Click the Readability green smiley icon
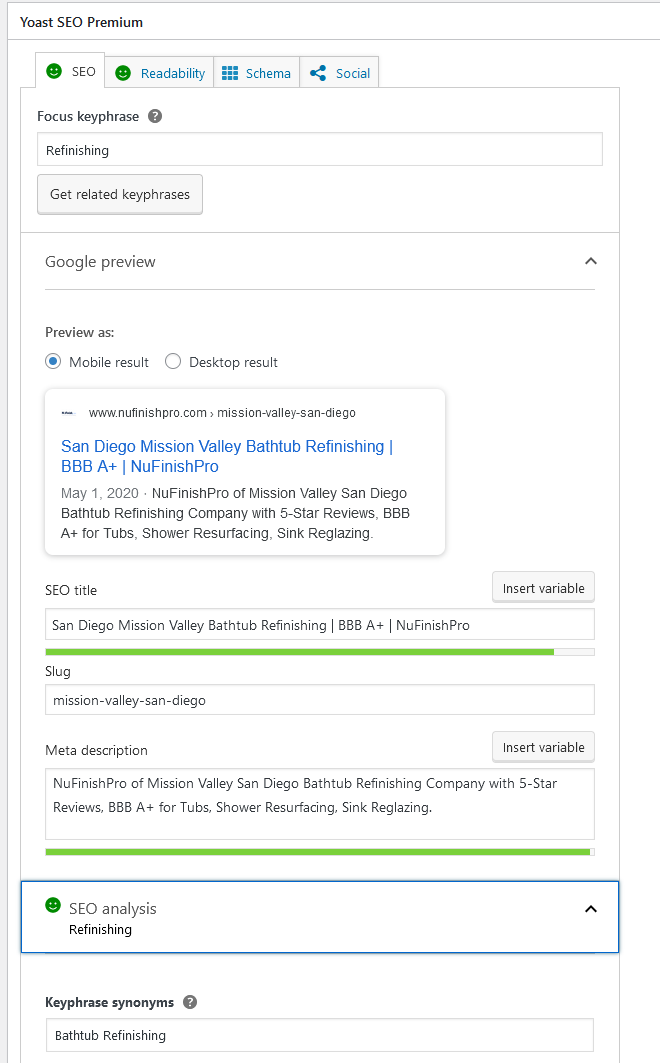The height and width of the screenshot is (1063, 660). tap(123, 73)
